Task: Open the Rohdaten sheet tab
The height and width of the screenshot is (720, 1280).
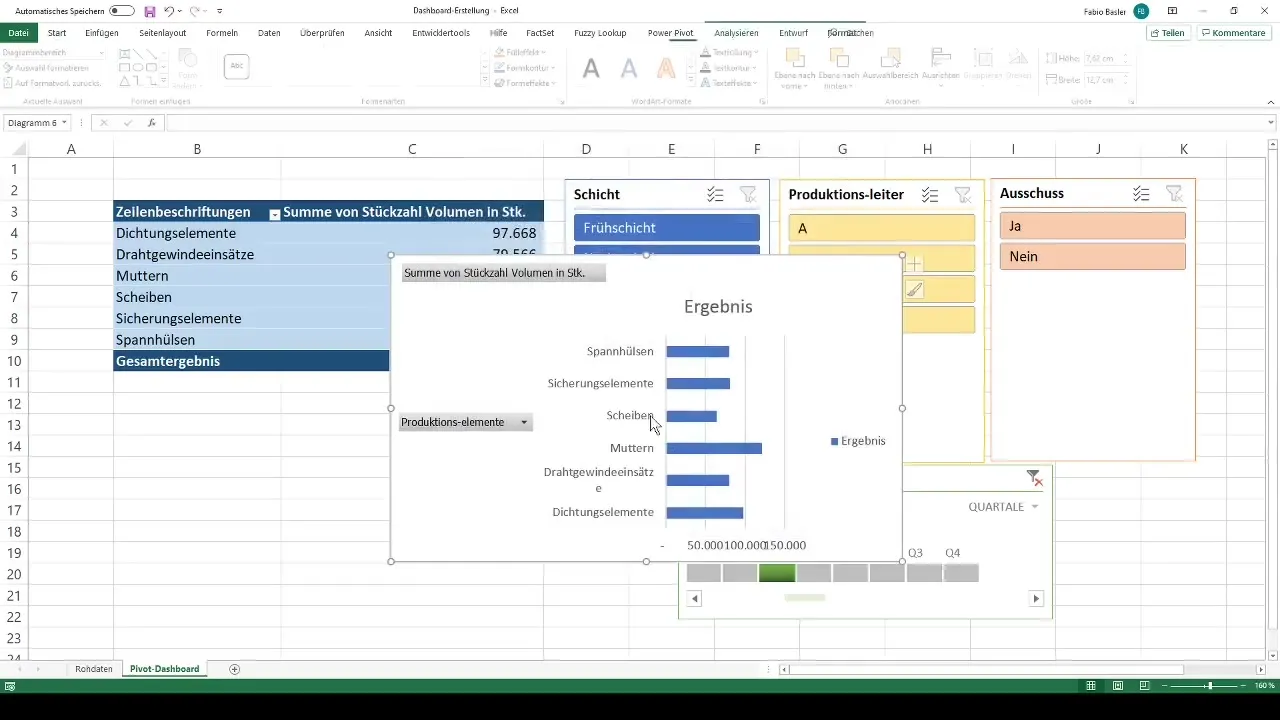Action: point(94,668)
